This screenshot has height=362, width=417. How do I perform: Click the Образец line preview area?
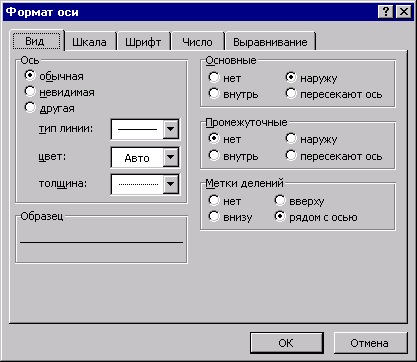tap(101, 242)
